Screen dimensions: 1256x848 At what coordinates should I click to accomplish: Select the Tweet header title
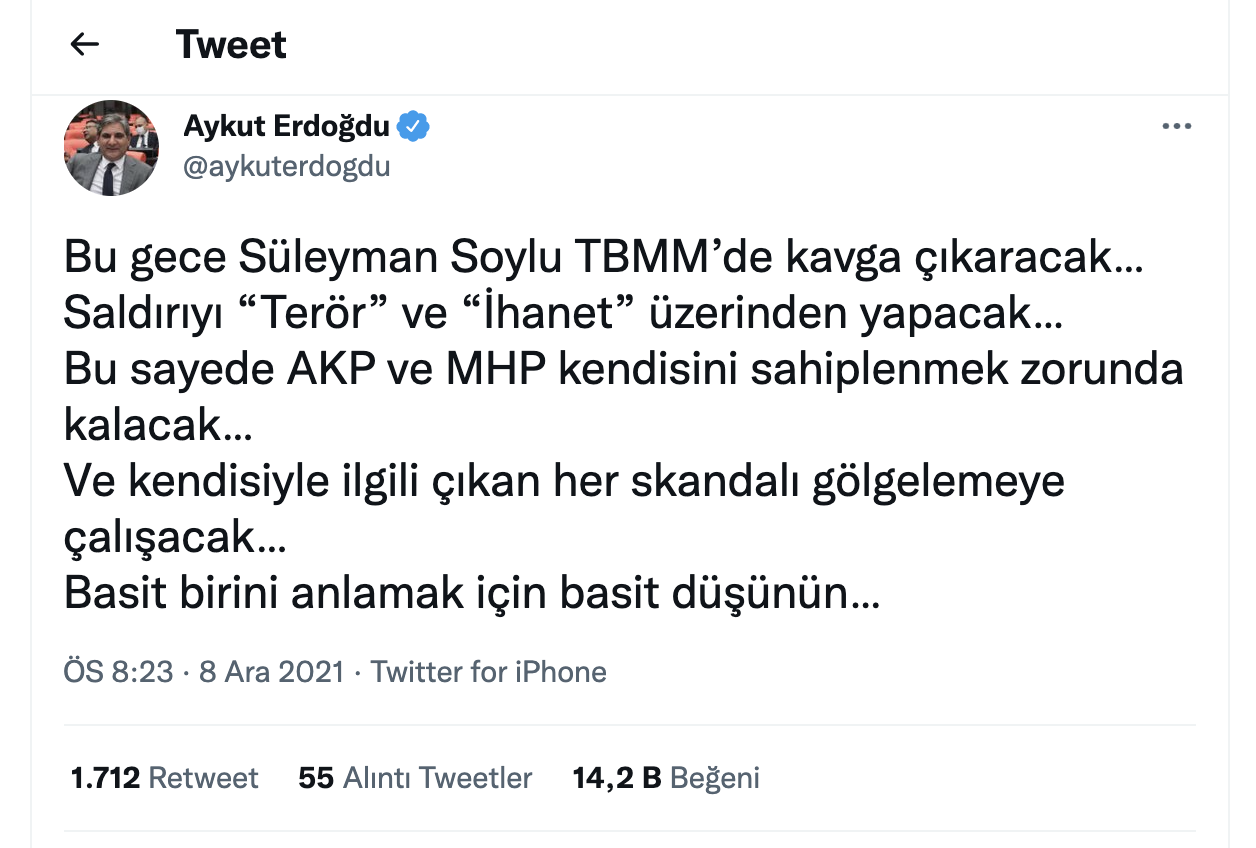(231, 44)
